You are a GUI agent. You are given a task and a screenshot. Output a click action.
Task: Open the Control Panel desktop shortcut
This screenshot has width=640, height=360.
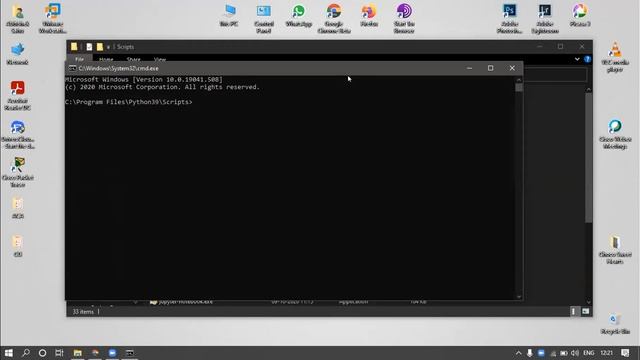[264, 18]
